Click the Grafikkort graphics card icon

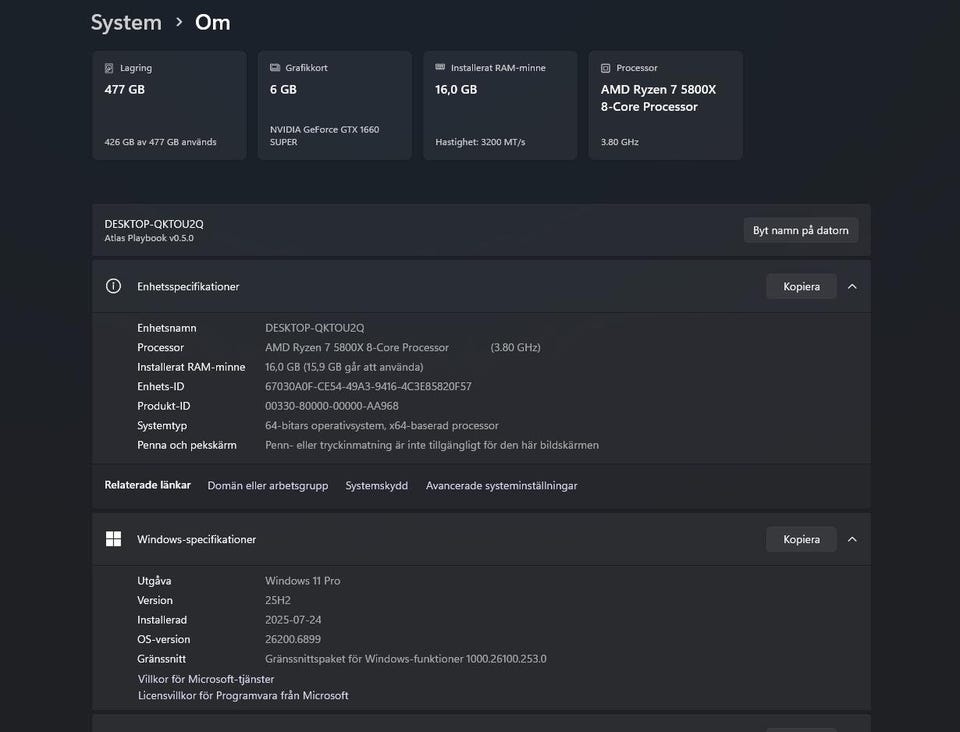[275, 68]
